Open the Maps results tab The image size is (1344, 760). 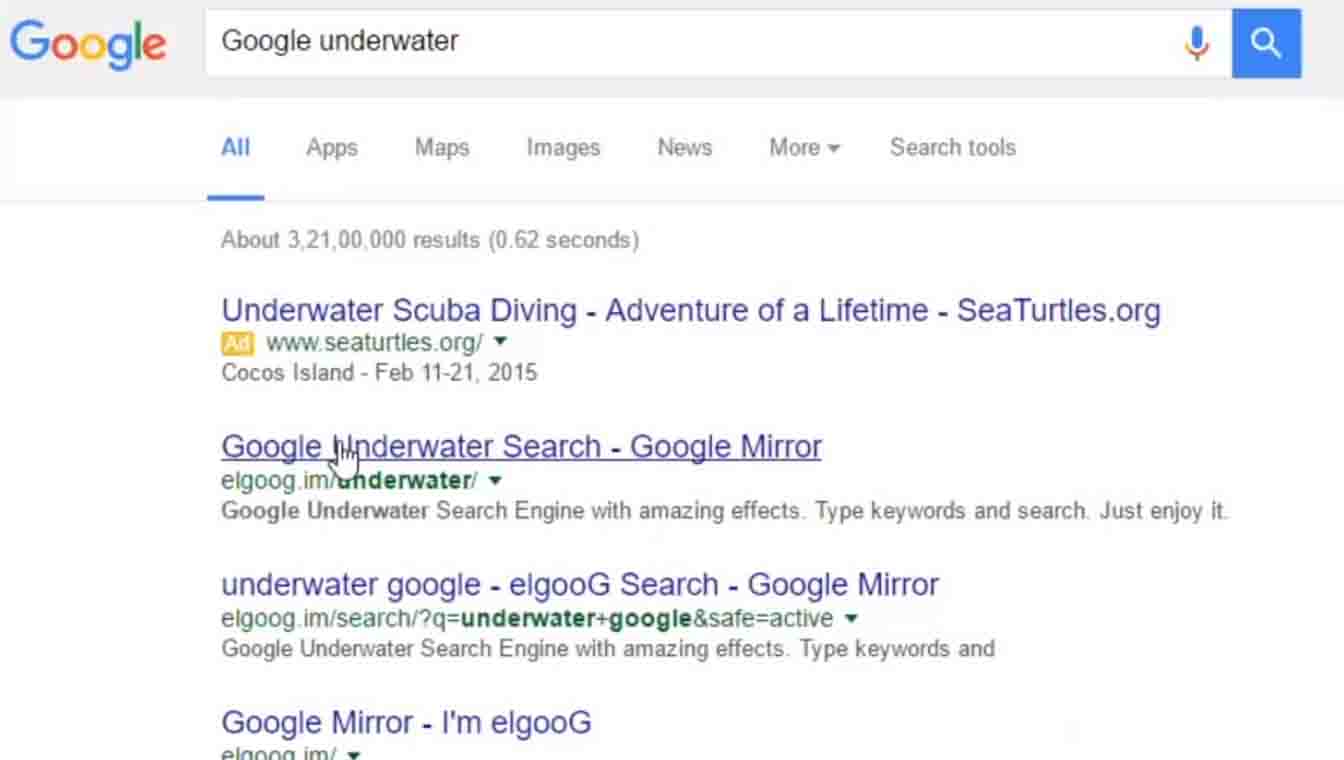click(441, 148)
